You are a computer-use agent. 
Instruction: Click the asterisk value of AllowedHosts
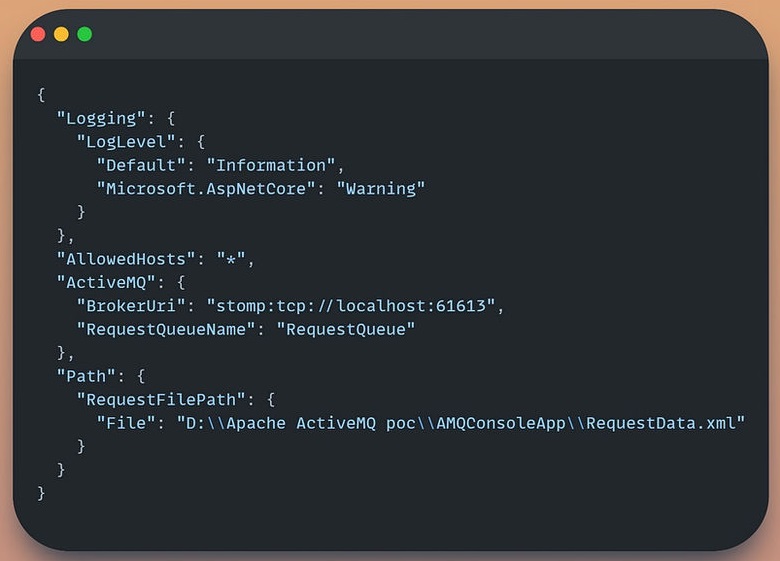click(x=231, y=259)
